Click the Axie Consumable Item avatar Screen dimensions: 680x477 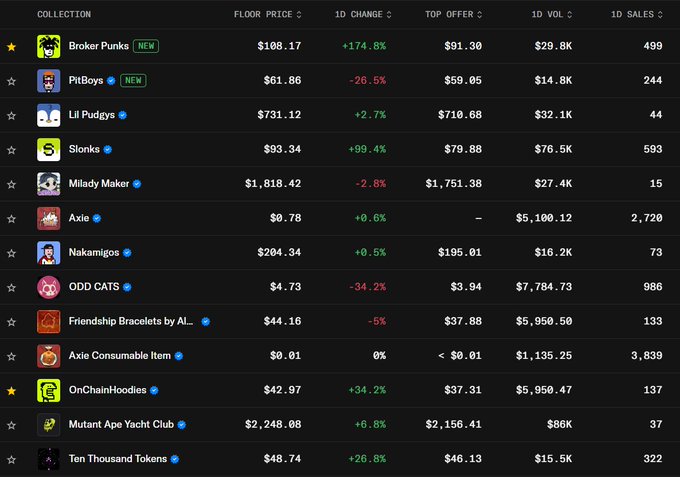pos(49,356)
